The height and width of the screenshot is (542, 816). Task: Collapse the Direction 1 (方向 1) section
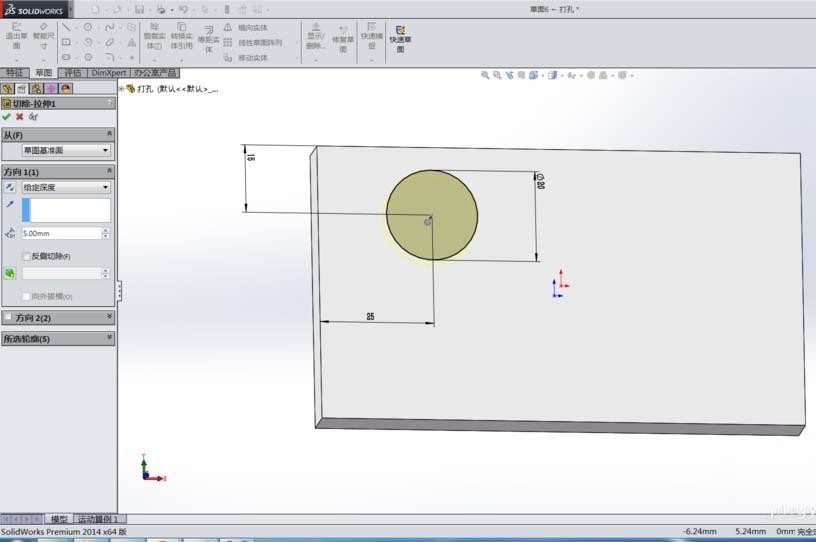coord(109,171)
